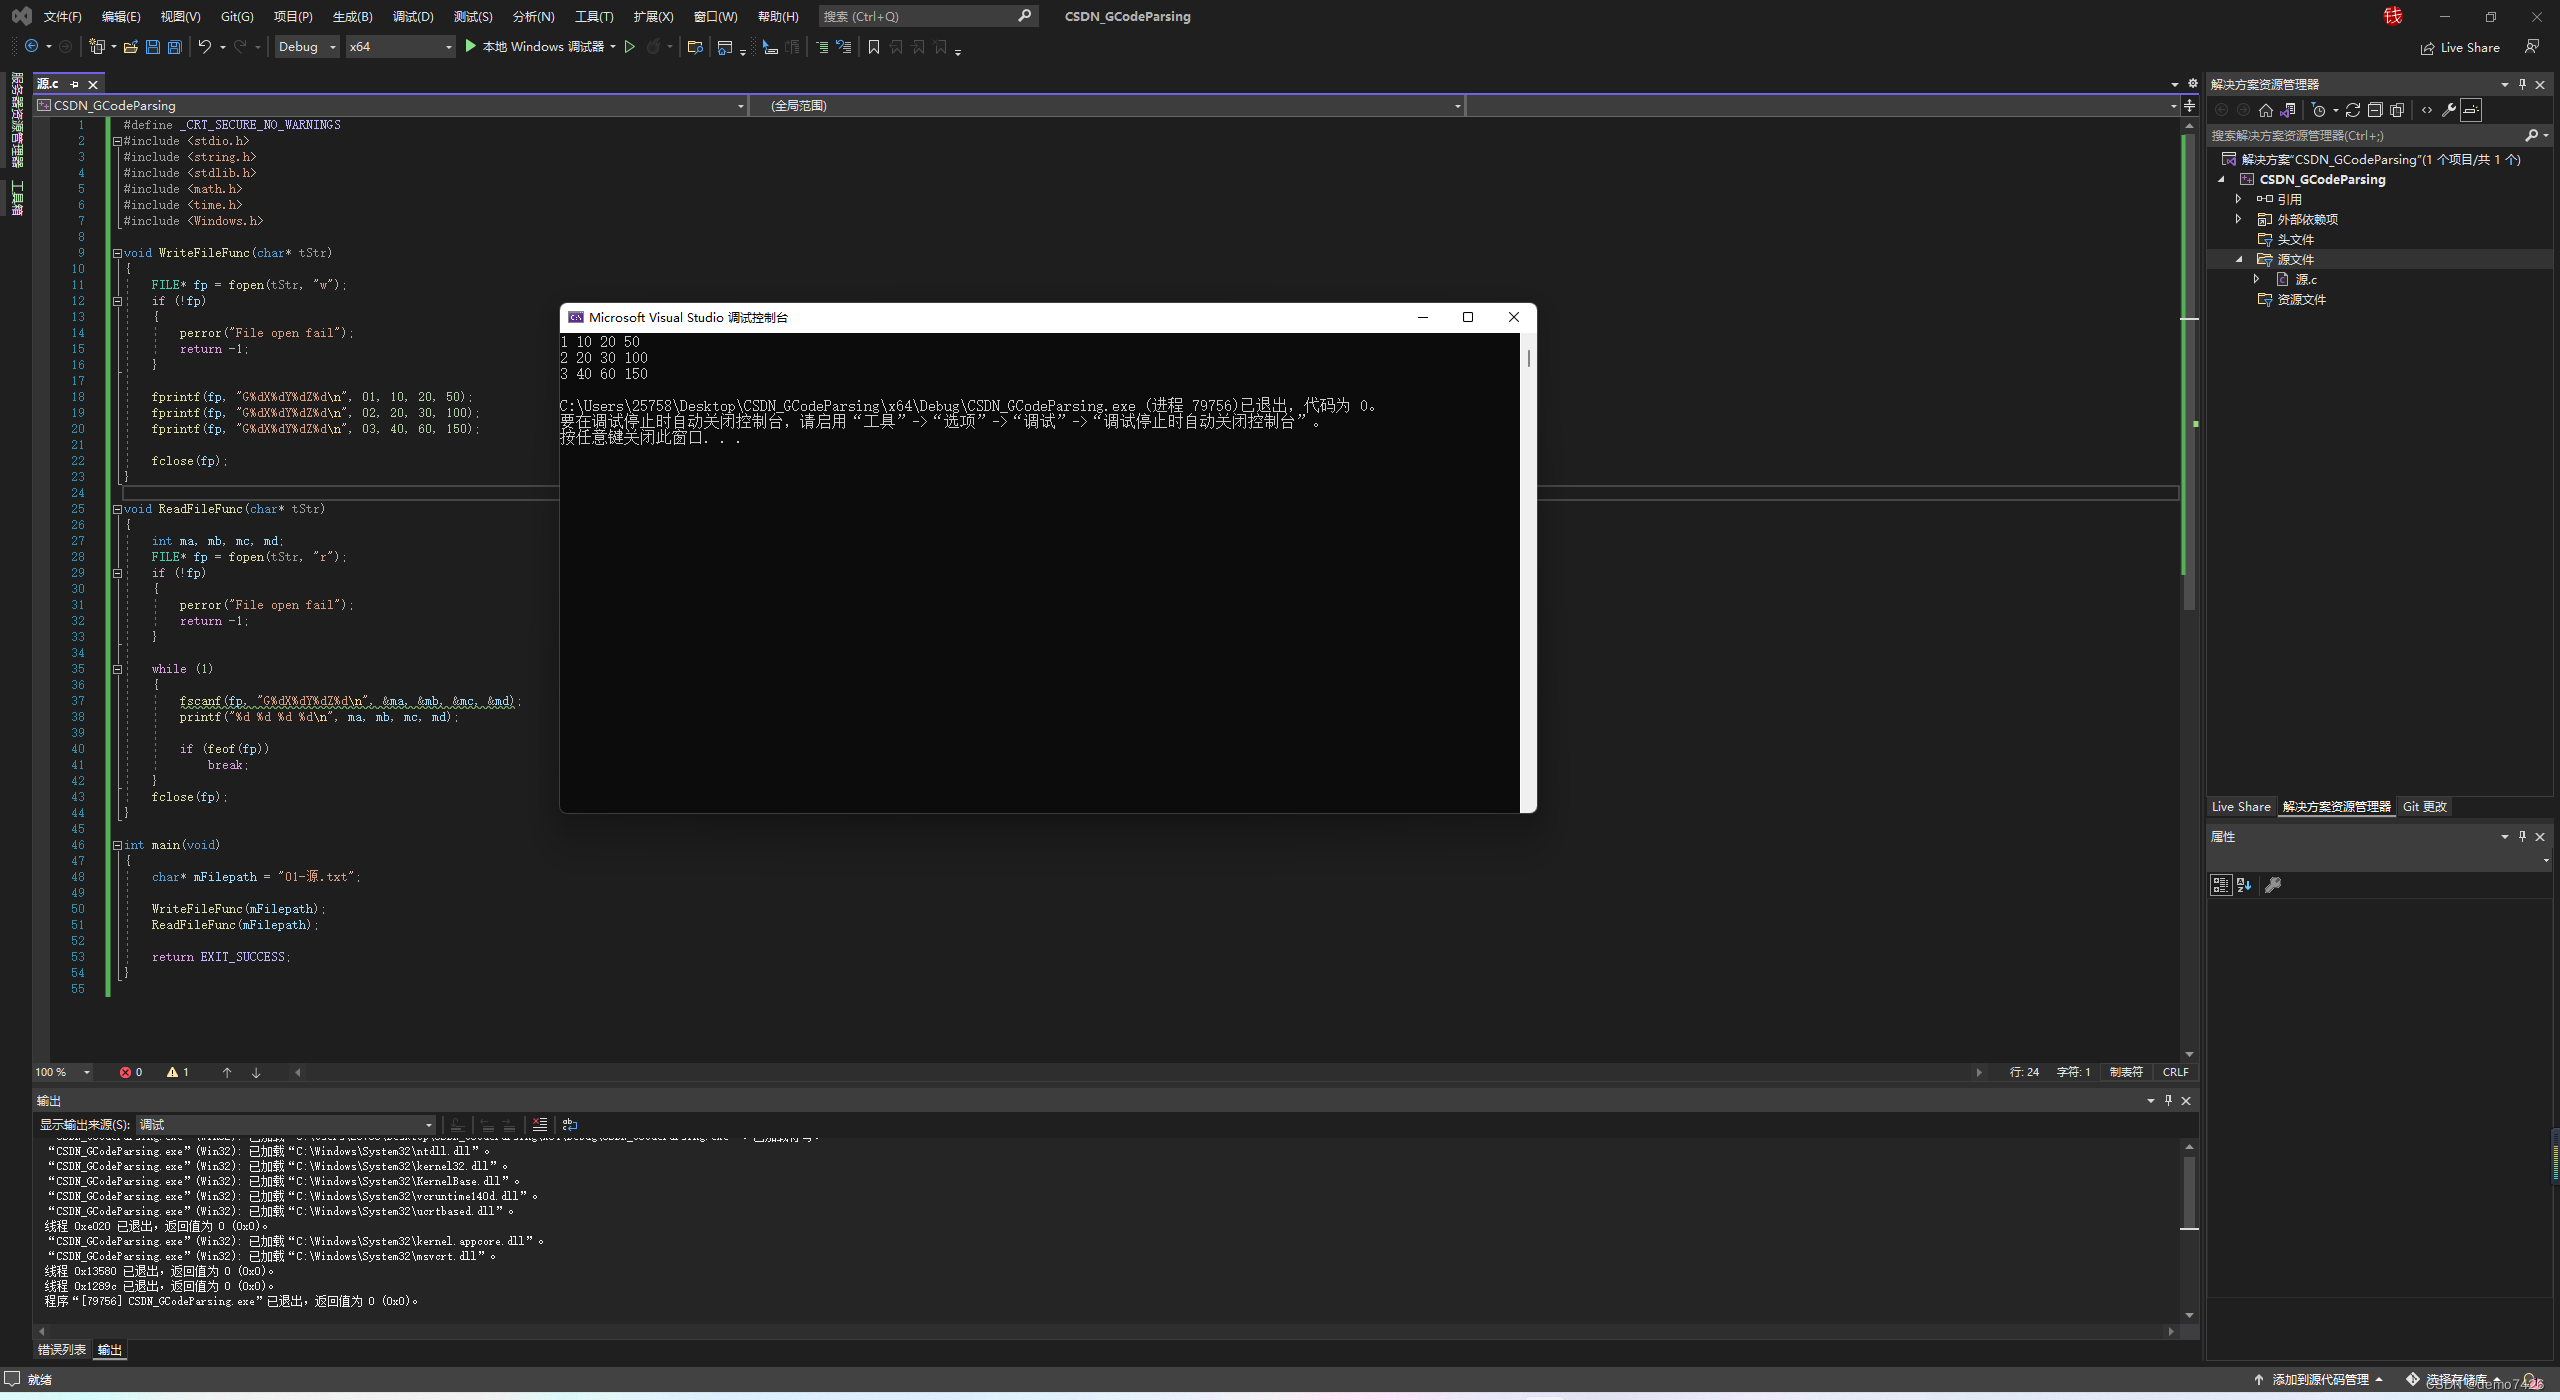Image resolution: width=2560 pixels, height=1400 pixels.
Task: Click the Toggle Bookmark icon
Action: (873, 47)
